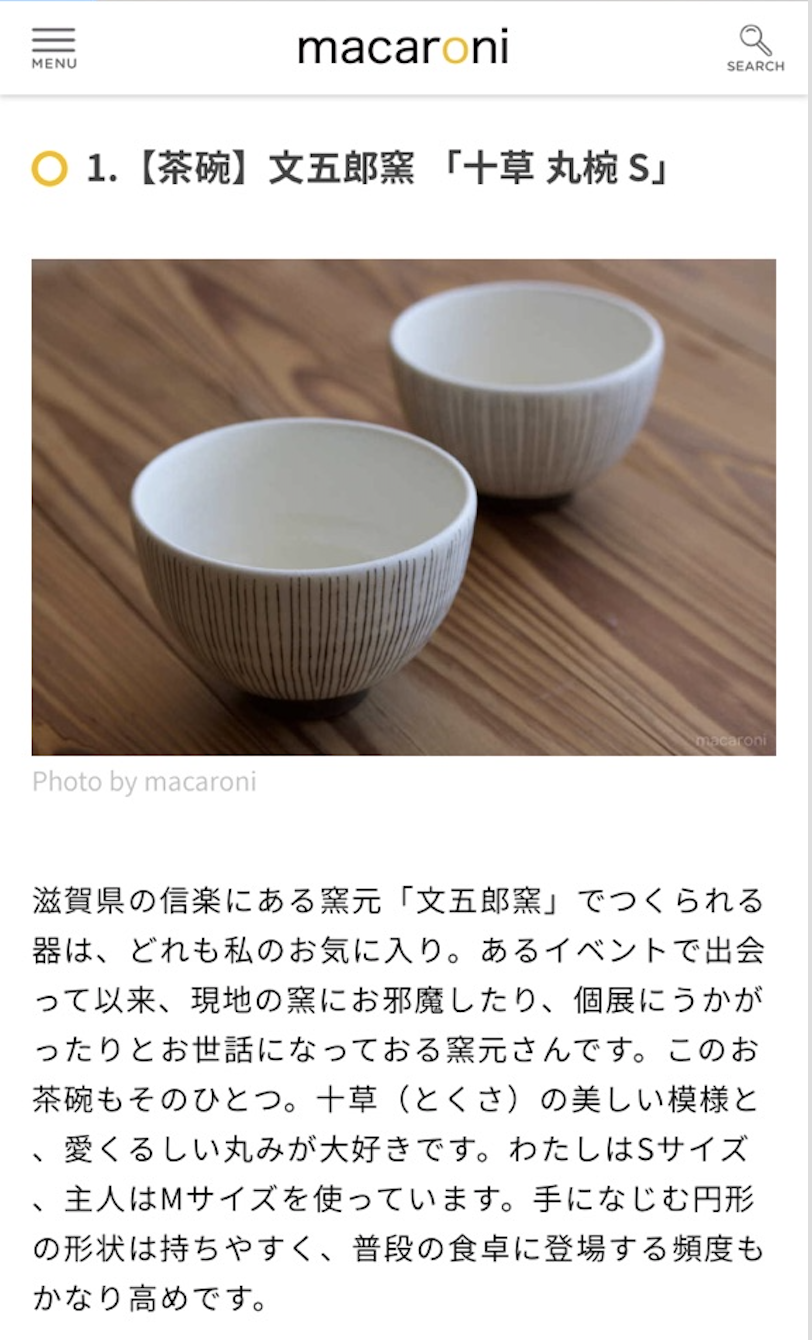The height and width of the screenshot is (1340, 812).
Task: Click the last line かなり高めです
Action: [150, 1299]
